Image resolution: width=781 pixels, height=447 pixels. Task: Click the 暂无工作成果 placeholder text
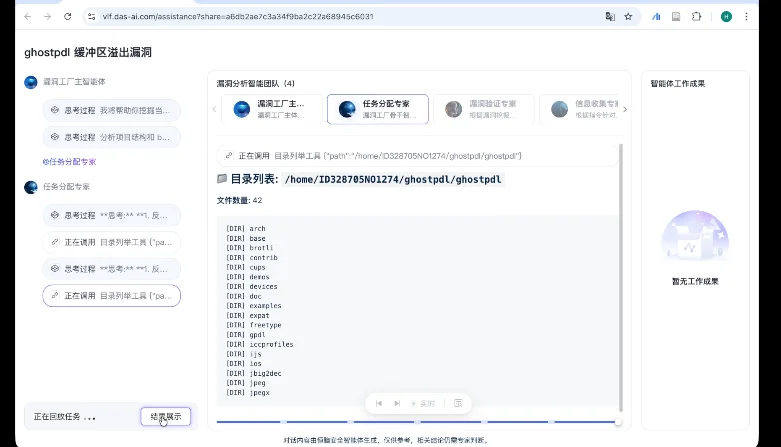pyautogui.click(x=695, y=282)
